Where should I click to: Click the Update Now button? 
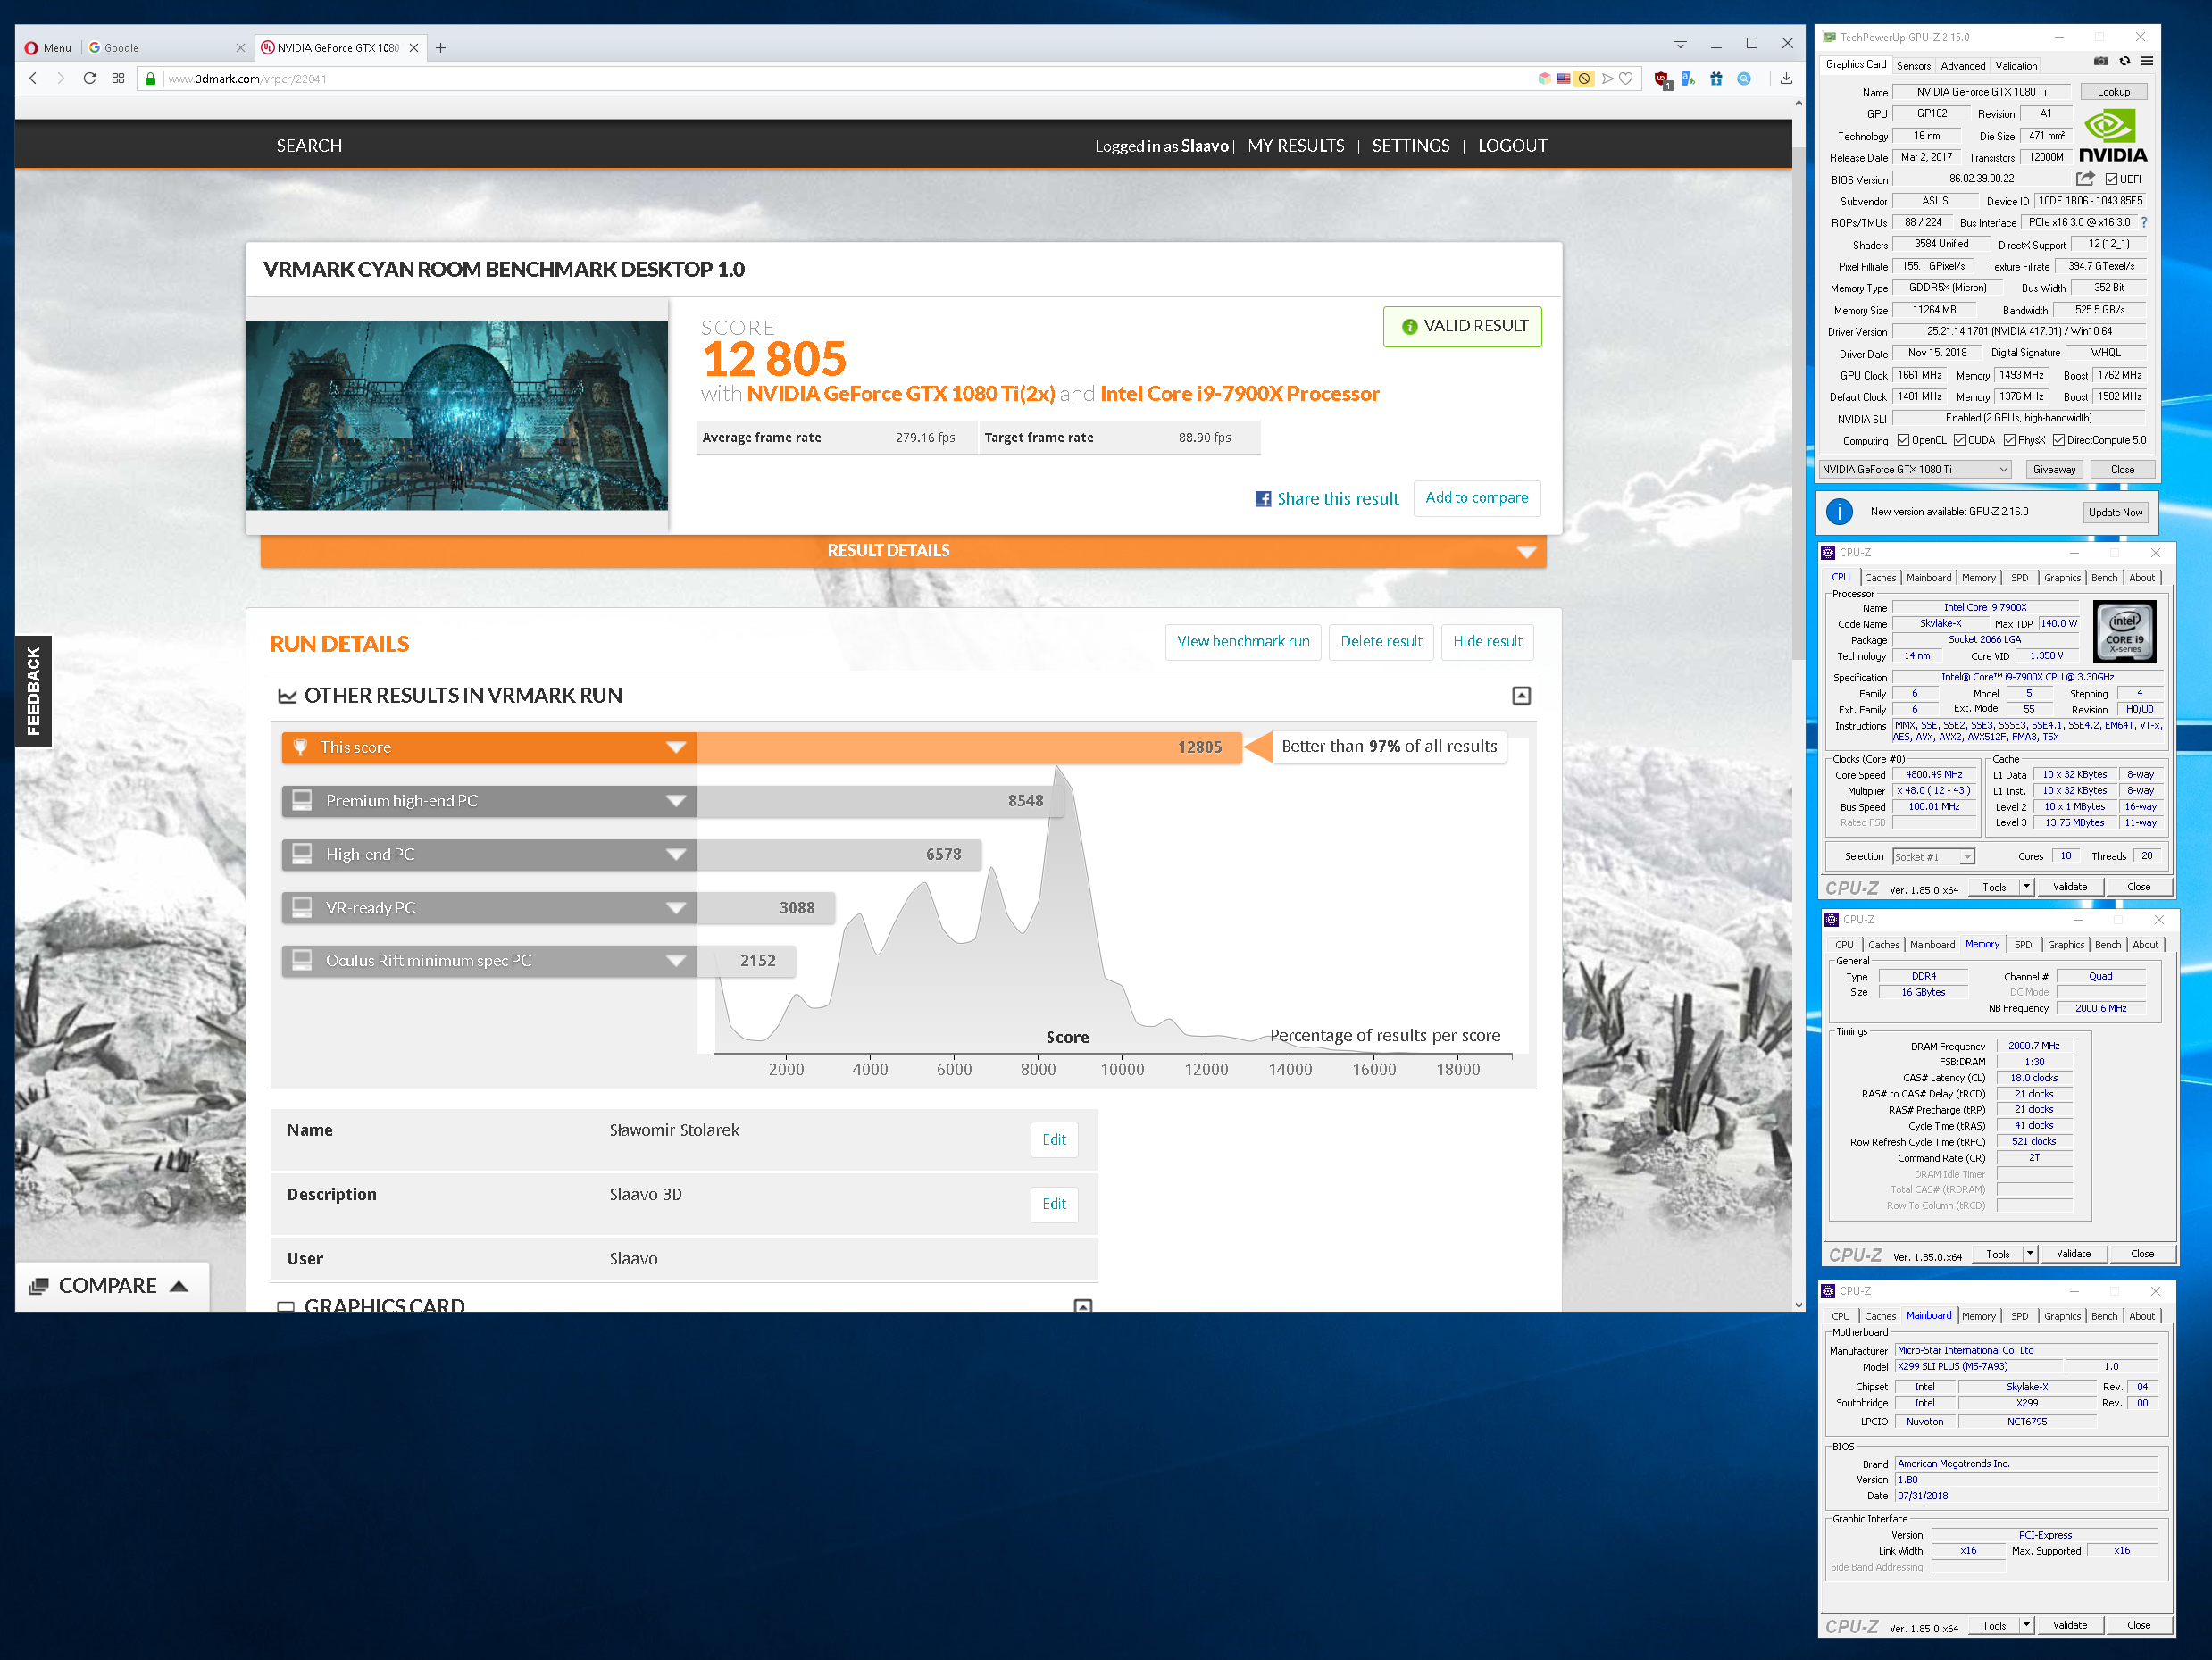pyautogui.click(x=2115, y=512)
